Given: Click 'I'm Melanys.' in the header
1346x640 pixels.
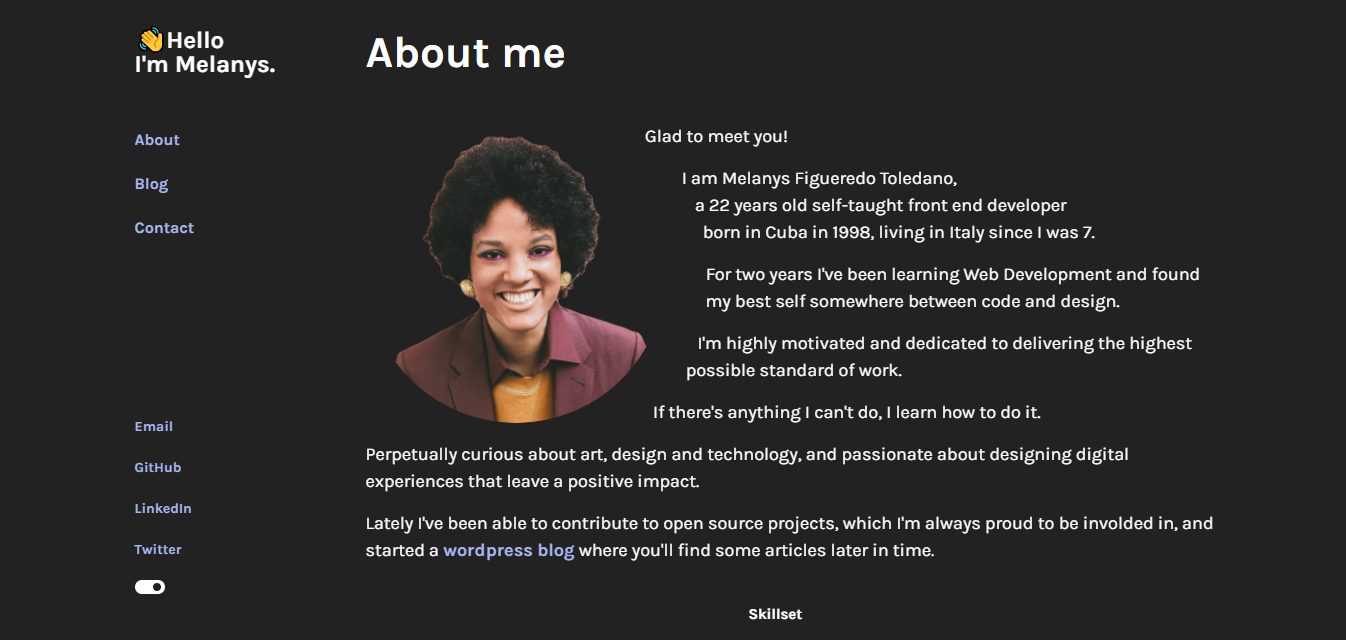Looking at the screenshot, I should (x=205, y=65).
